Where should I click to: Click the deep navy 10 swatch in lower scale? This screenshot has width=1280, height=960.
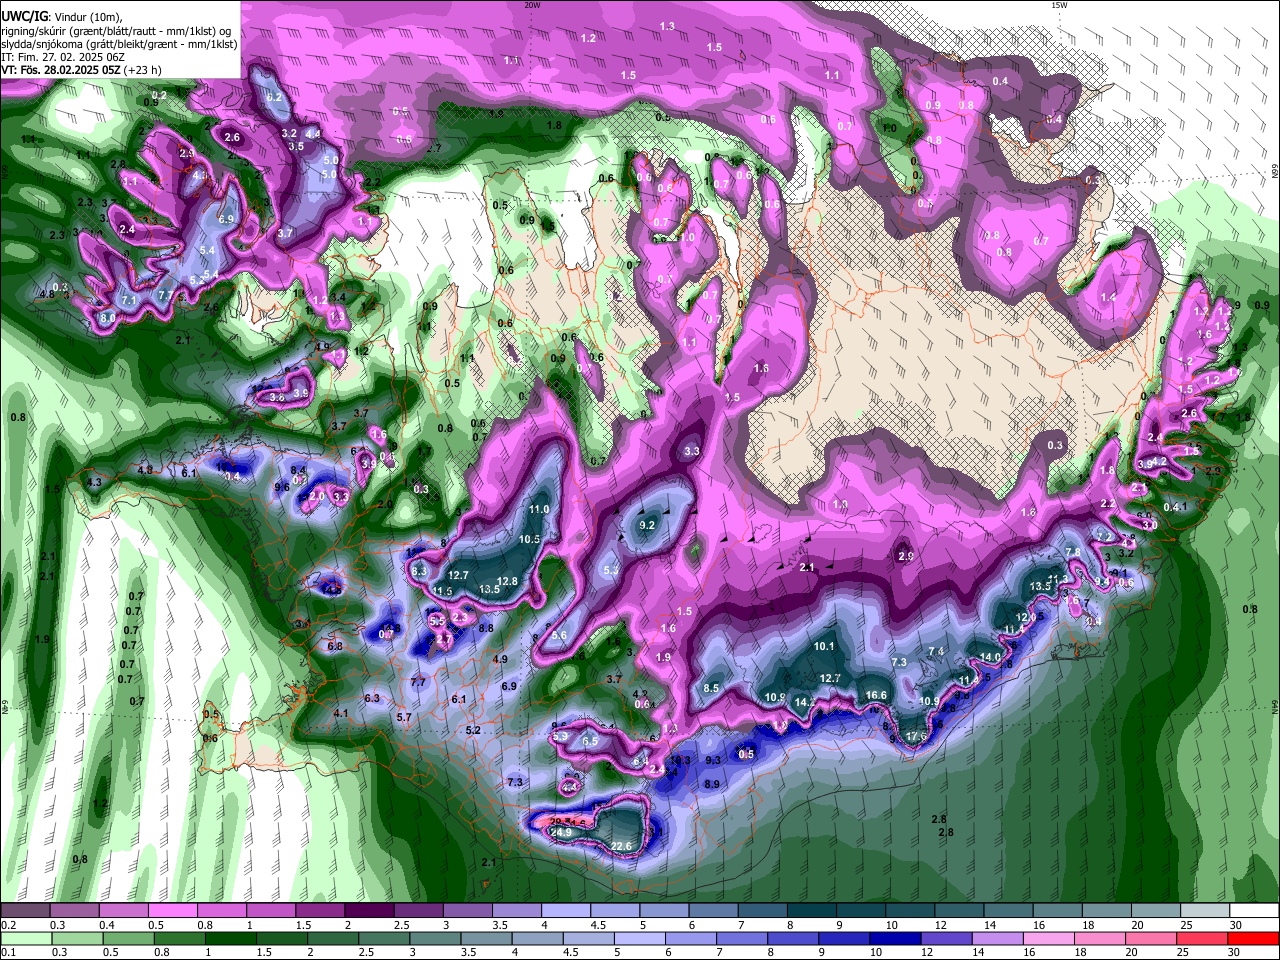[x=896, y=938]
